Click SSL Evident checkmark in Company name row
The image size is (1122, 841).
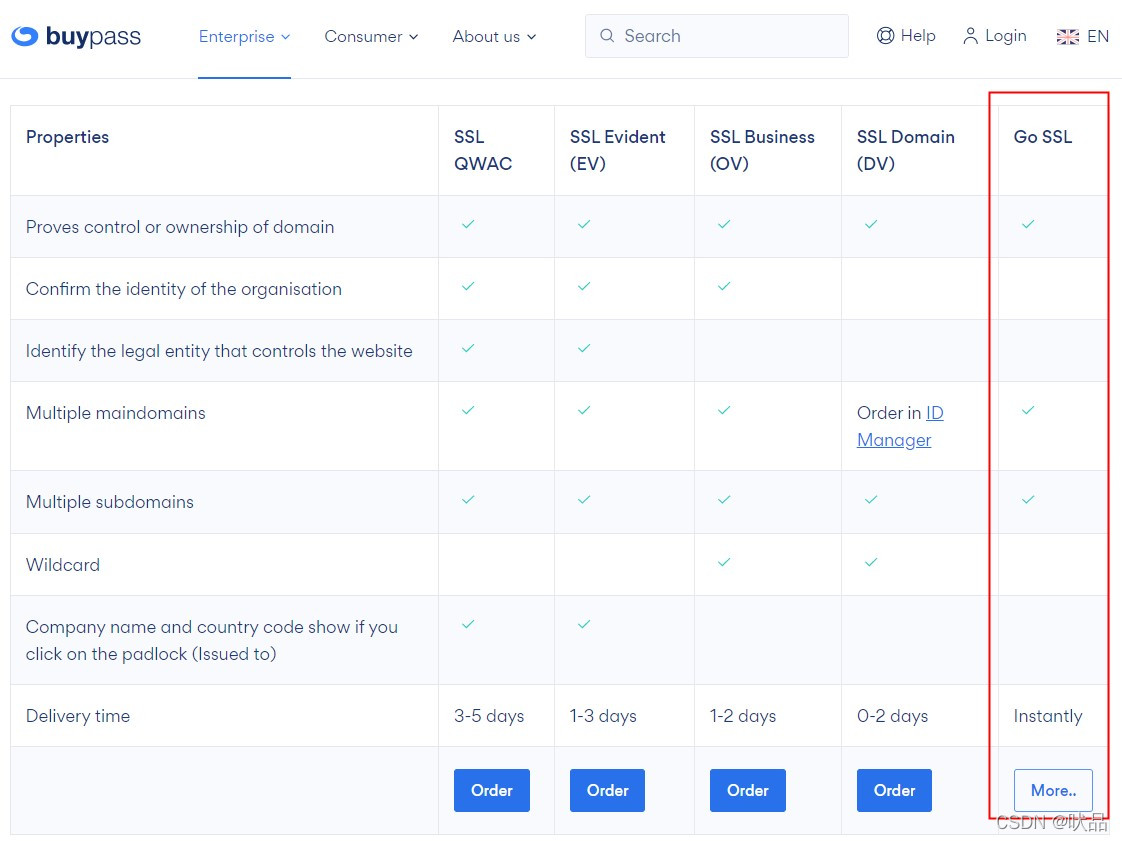[584, 624]
